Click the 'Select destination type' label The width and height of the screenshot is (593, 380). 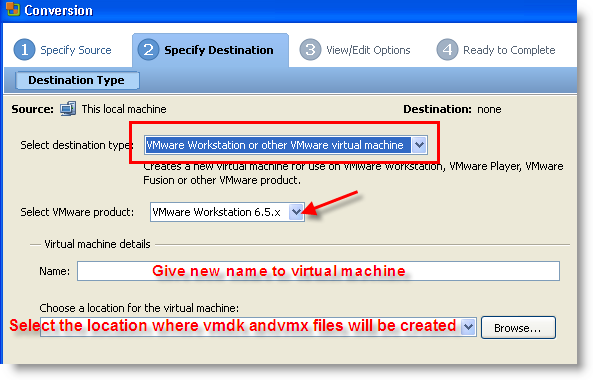click(x=76, y=145)
